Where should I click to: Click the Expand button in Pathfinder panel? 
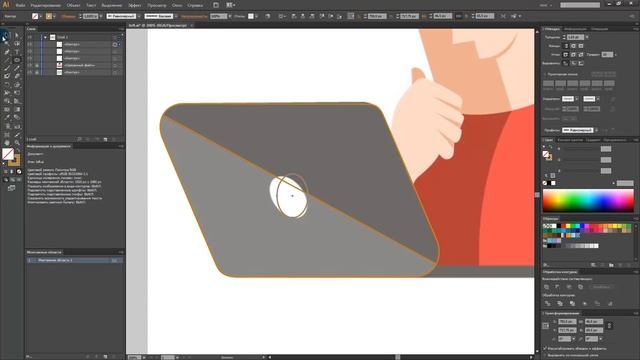tap(601, 287)
